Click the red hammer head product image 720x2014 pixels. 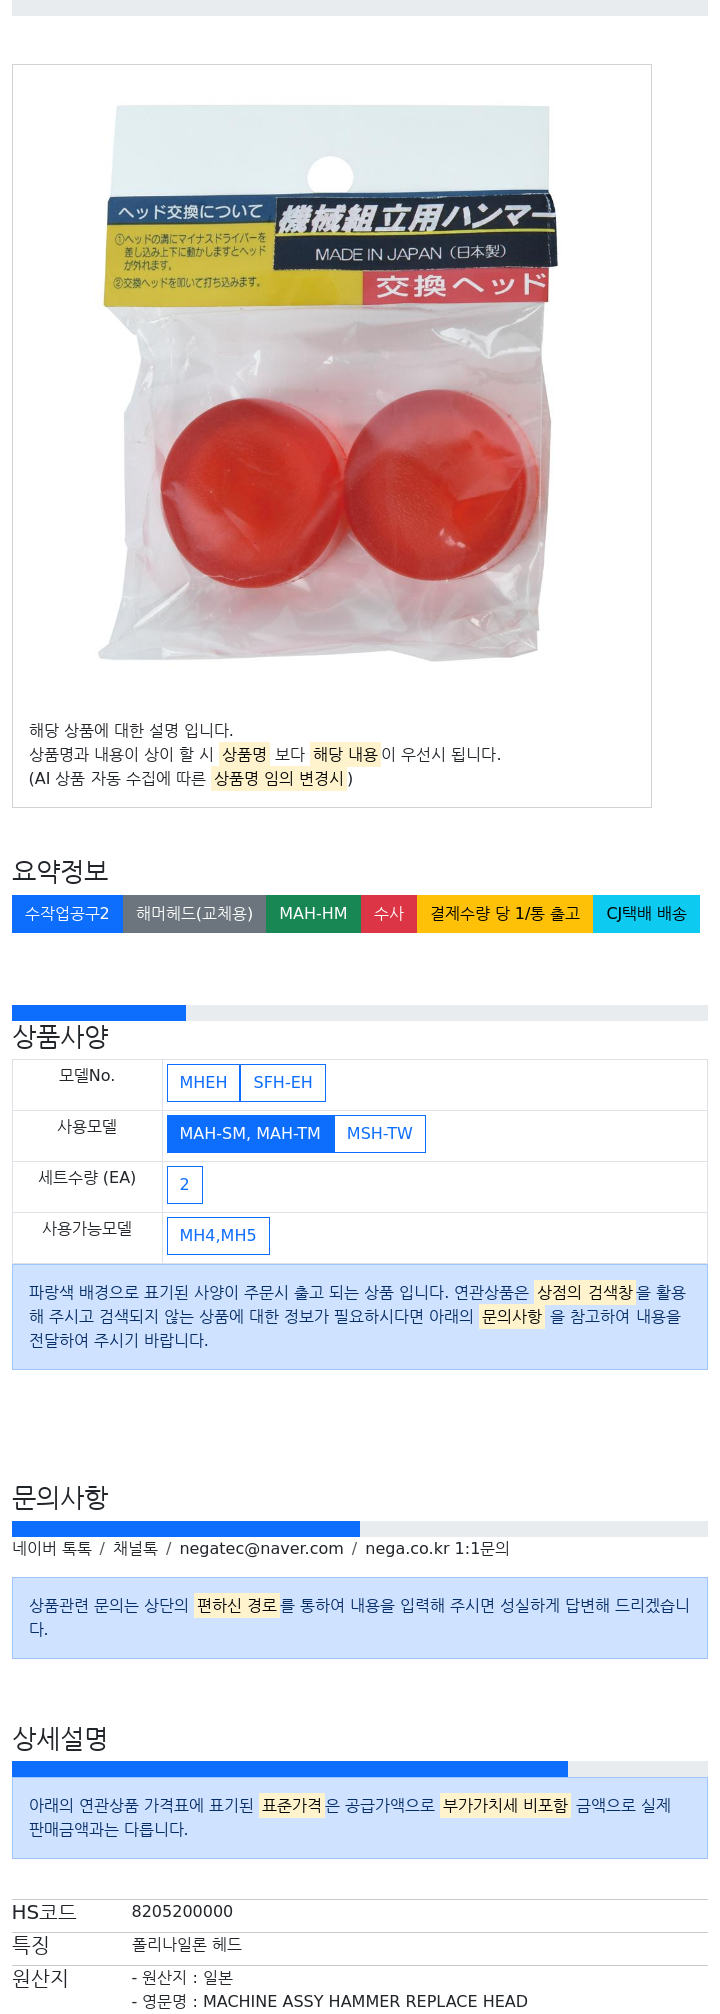[x=331, y=384]
